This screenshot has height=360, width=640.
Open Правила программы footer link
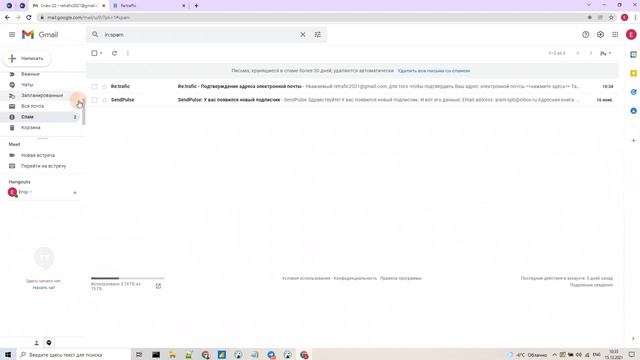tap(401, 278)
